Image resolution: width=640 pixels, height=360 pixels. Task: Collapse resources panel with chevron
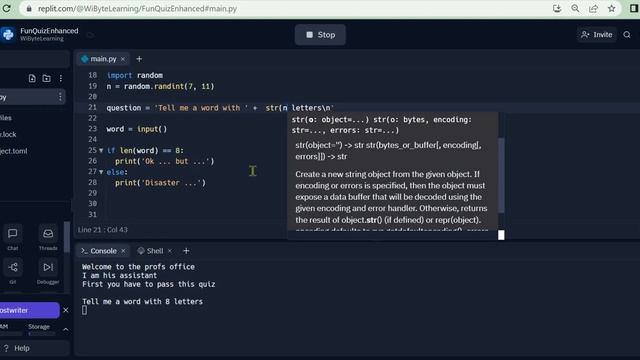pos(65,329)
